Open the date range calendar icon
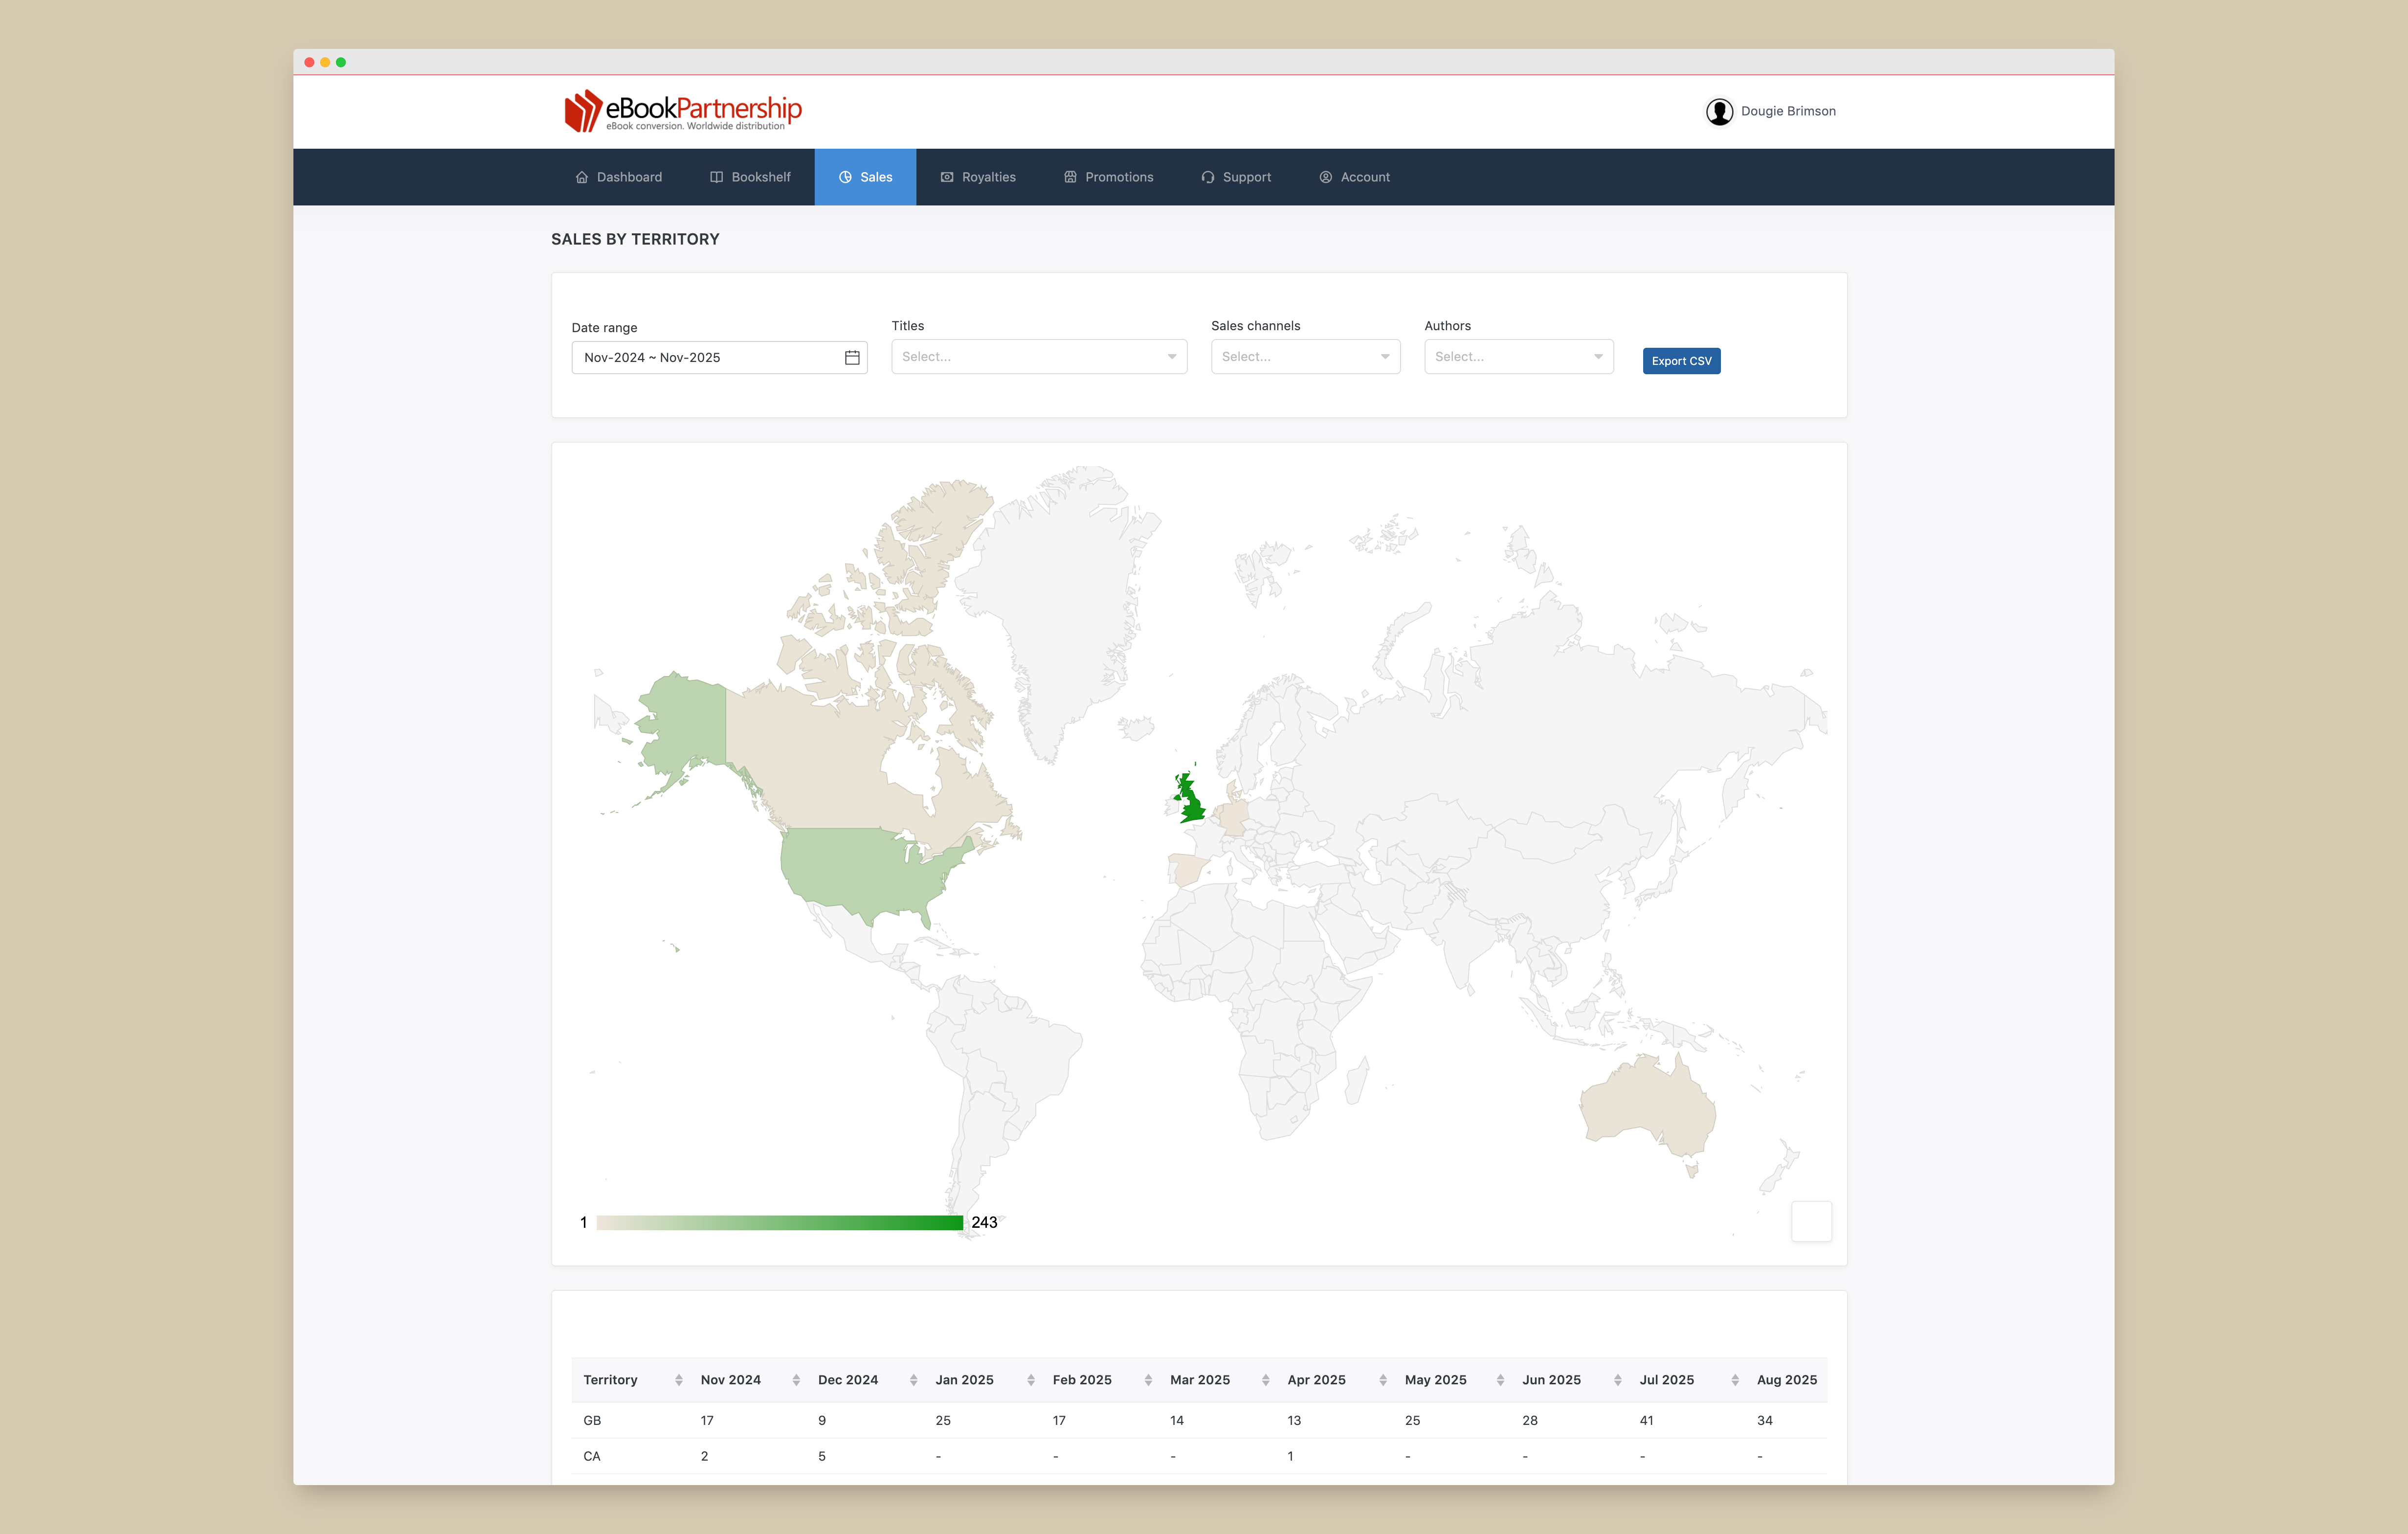Viewport: 2408px width, 1534px height. click(851, 358)
